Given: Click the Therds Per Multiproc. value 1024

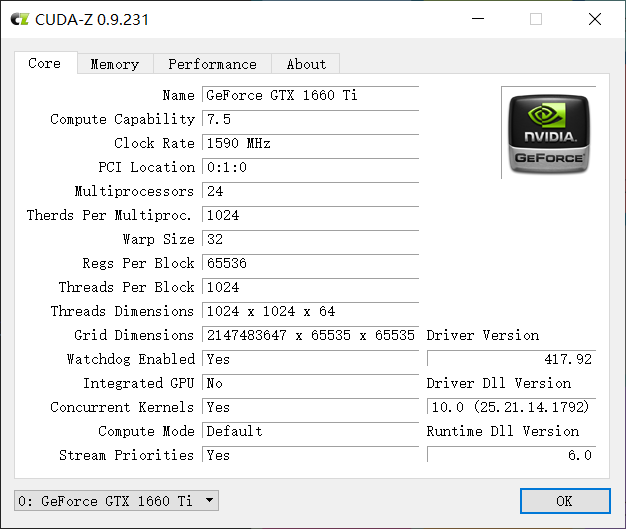Looking at the screenshot, I should [x=310, y=215].
